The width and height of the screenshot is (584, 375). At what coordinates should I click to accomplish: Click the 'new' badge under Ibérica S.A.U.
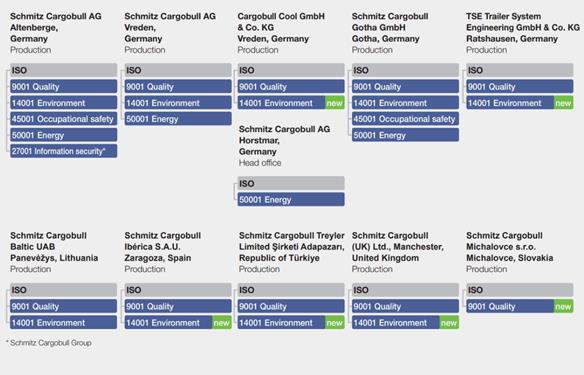[222, 322]
